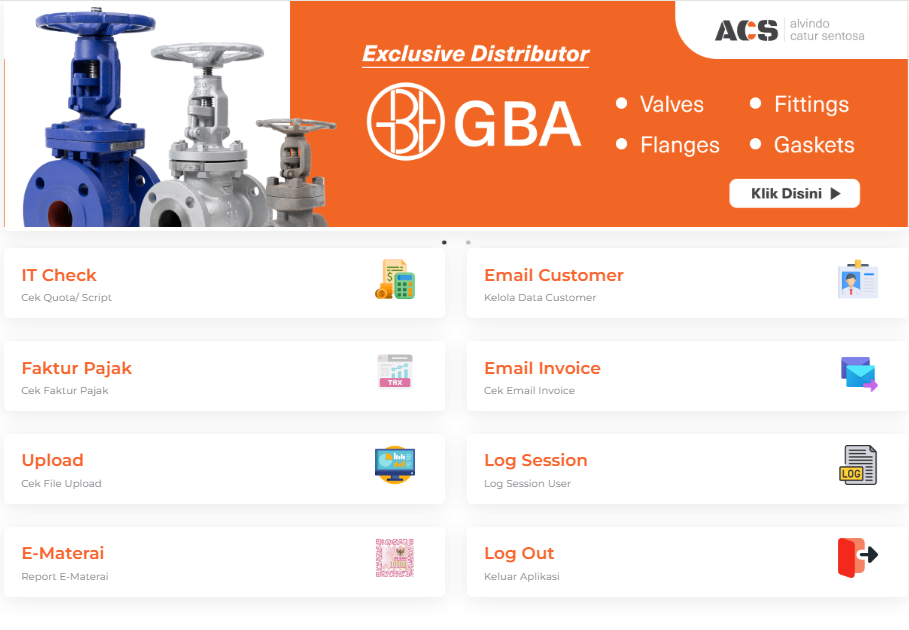View the Log Session title
Viewport: 909px width, 630px height.
pyautogui.click(x=536, y=460)
